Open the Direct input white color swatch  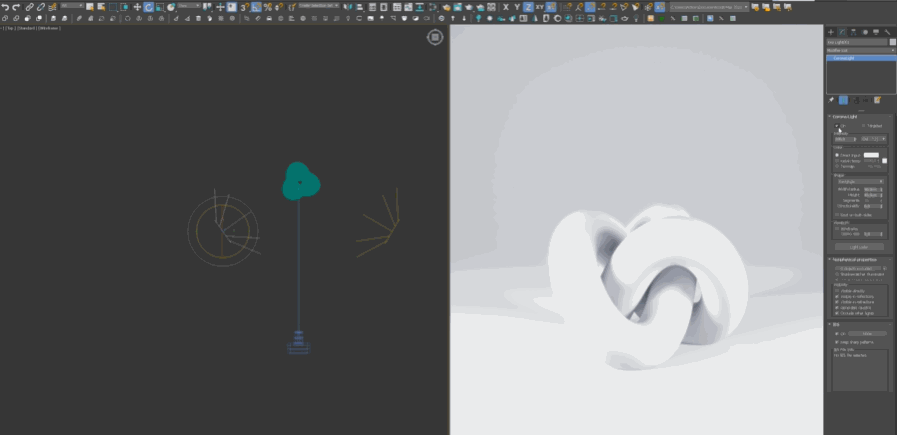[x=871, y=155]
